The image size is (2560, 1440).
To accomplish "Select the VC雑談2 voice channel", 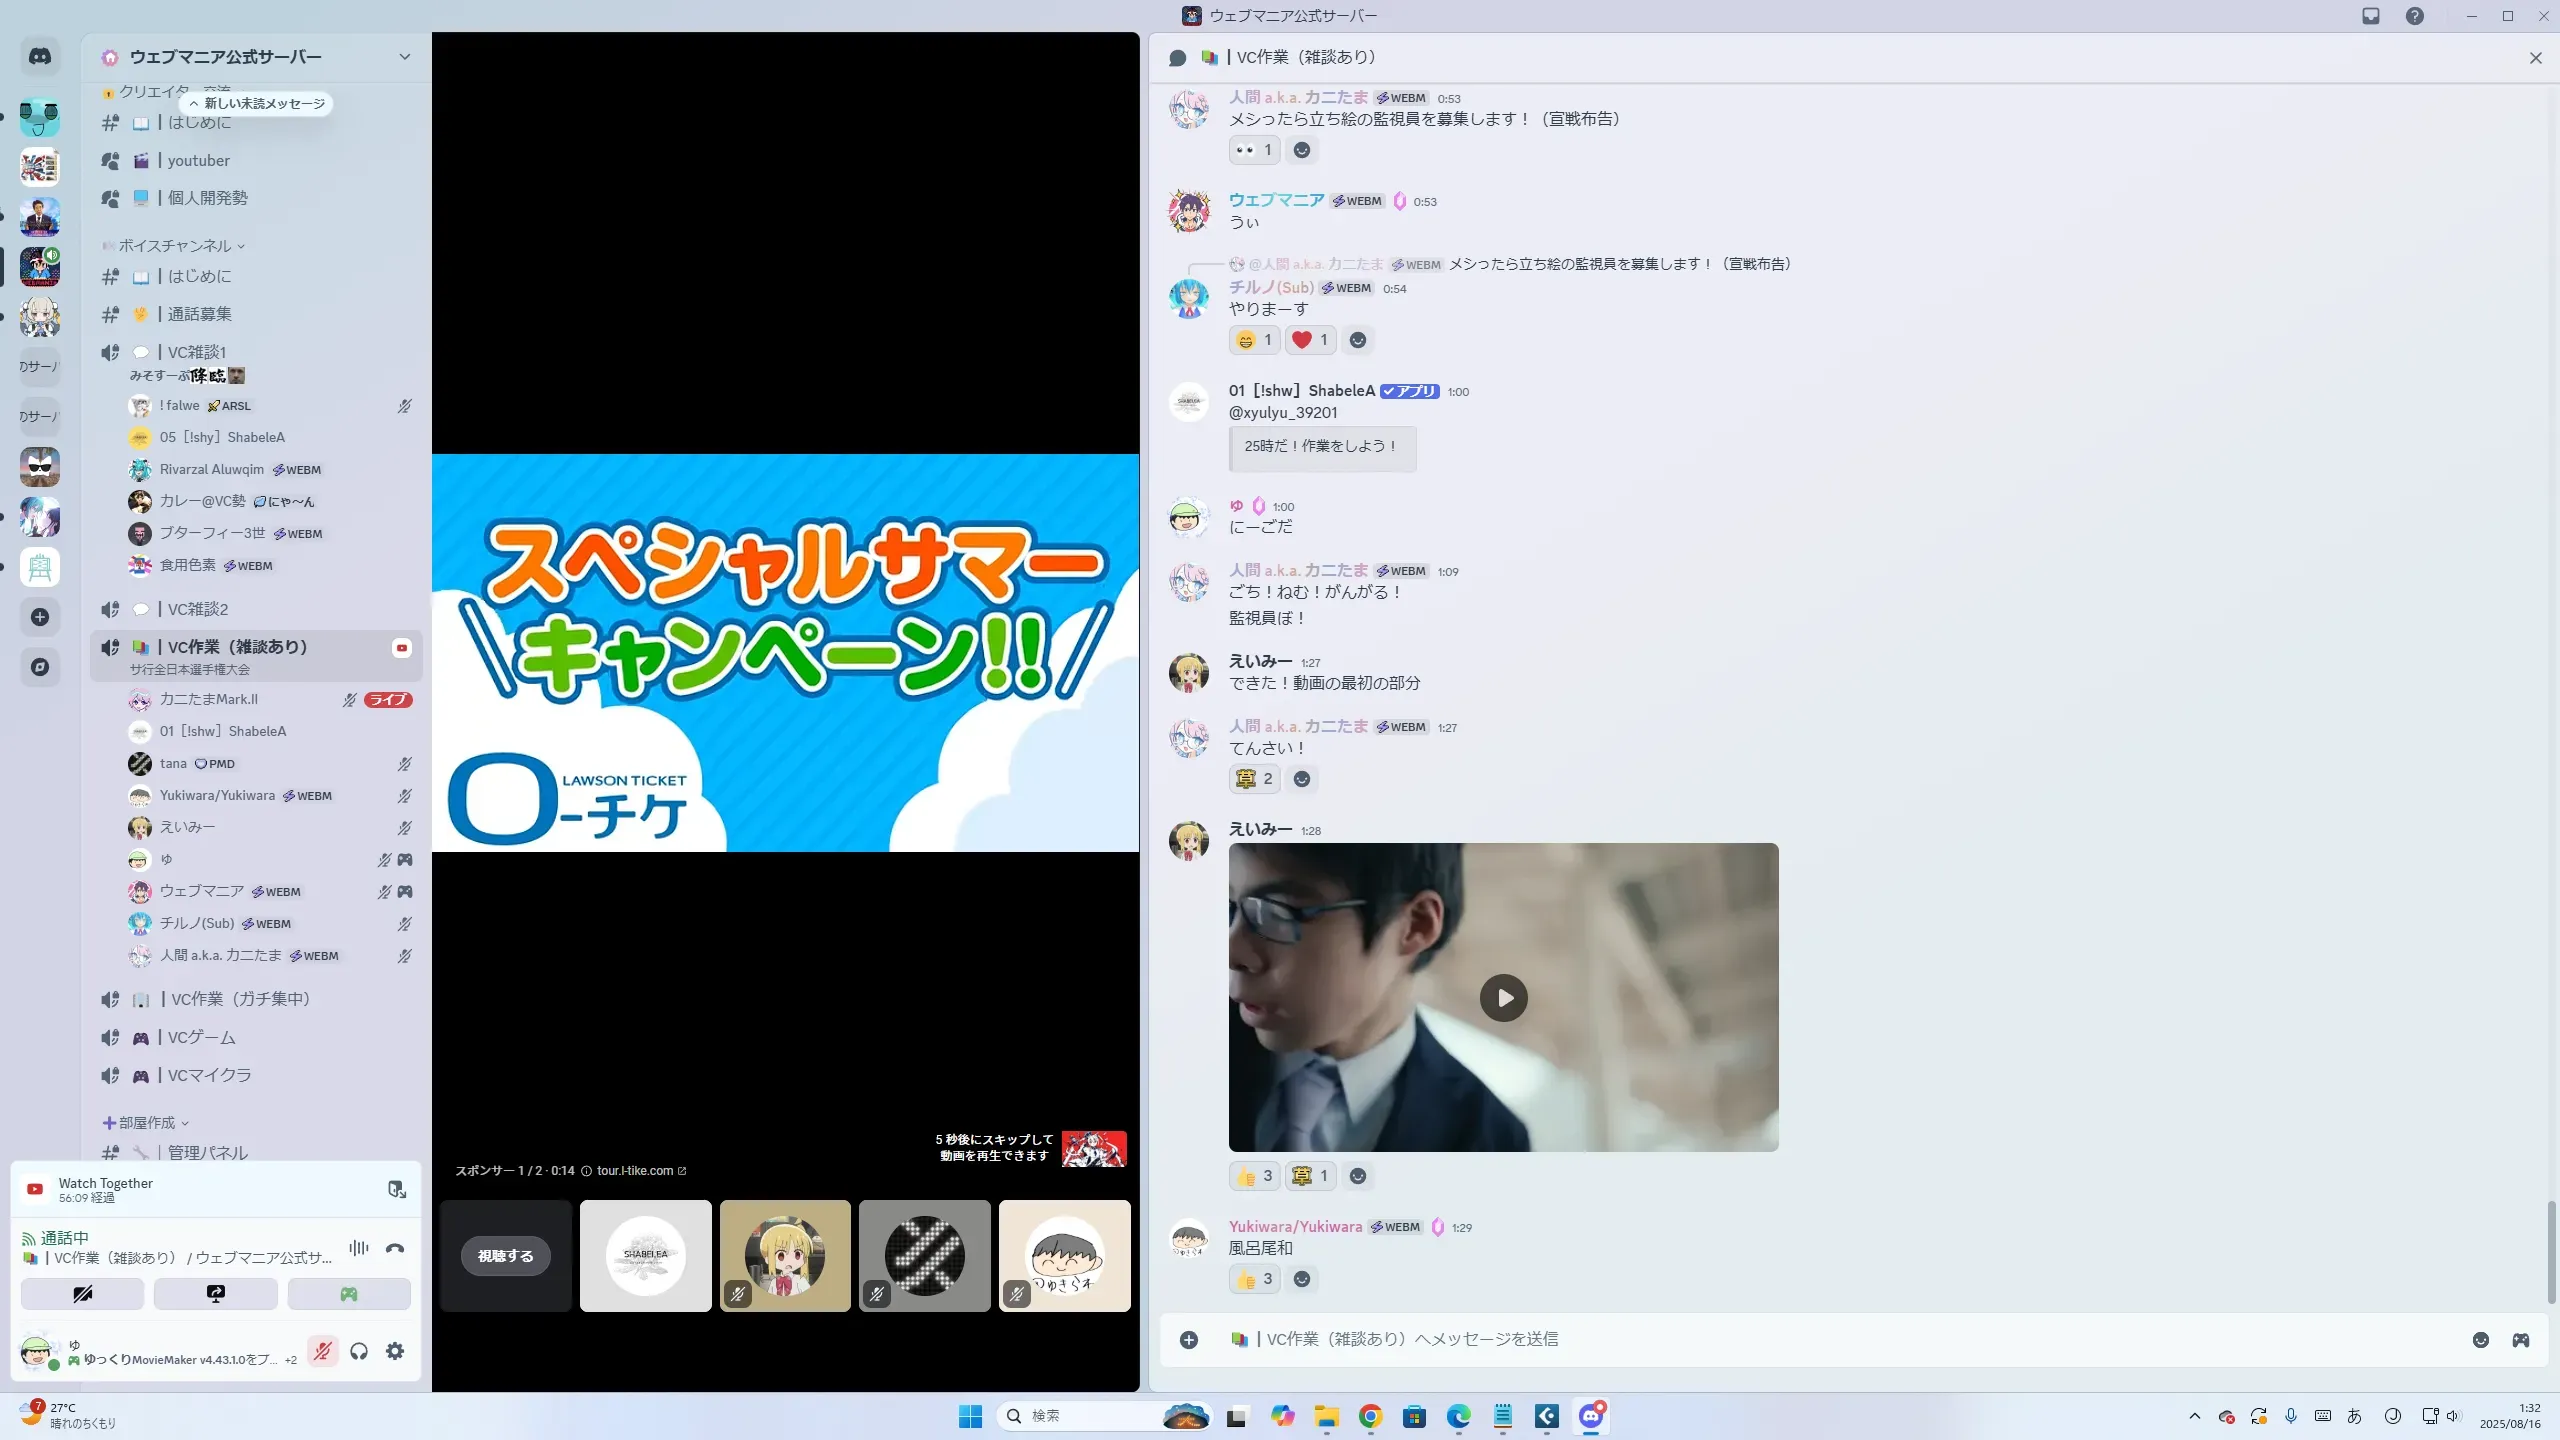I will tap(198, 609).
